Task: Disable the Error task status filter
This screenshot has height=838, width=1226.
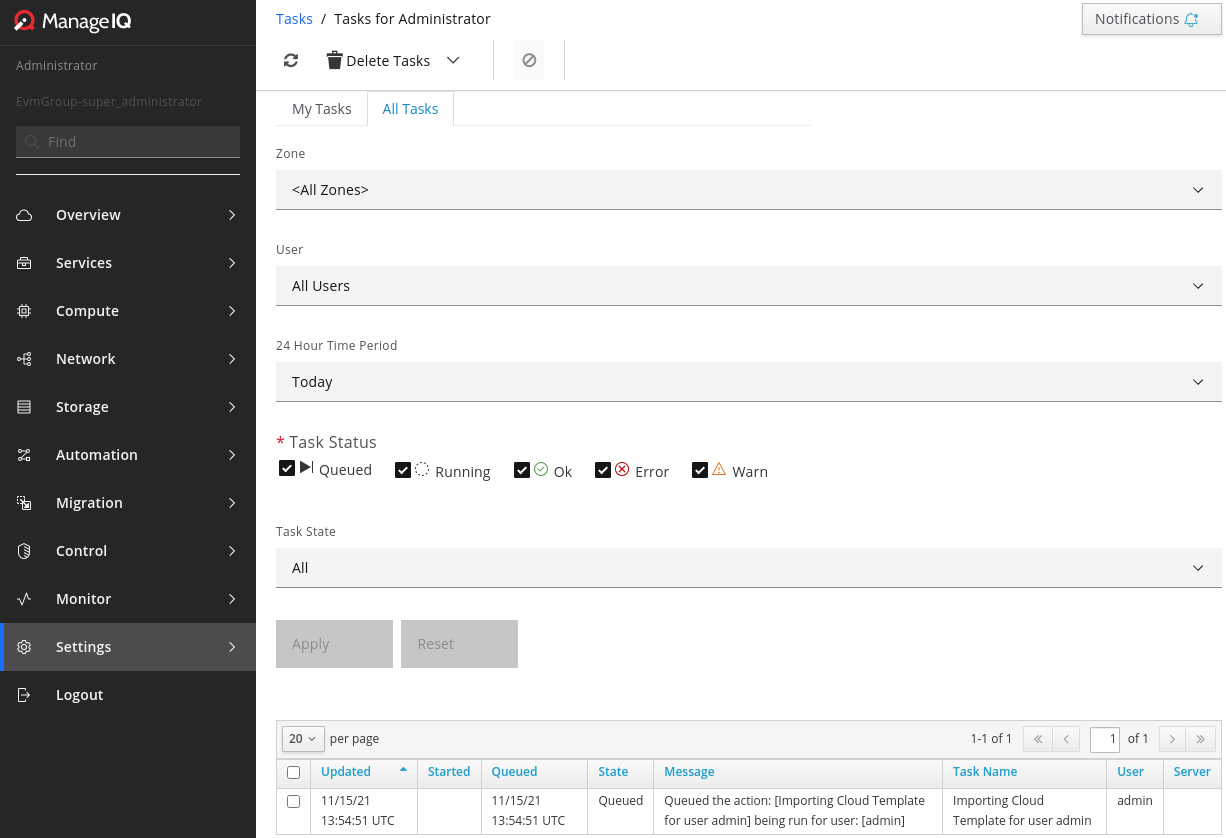Action: pos(603,469)
